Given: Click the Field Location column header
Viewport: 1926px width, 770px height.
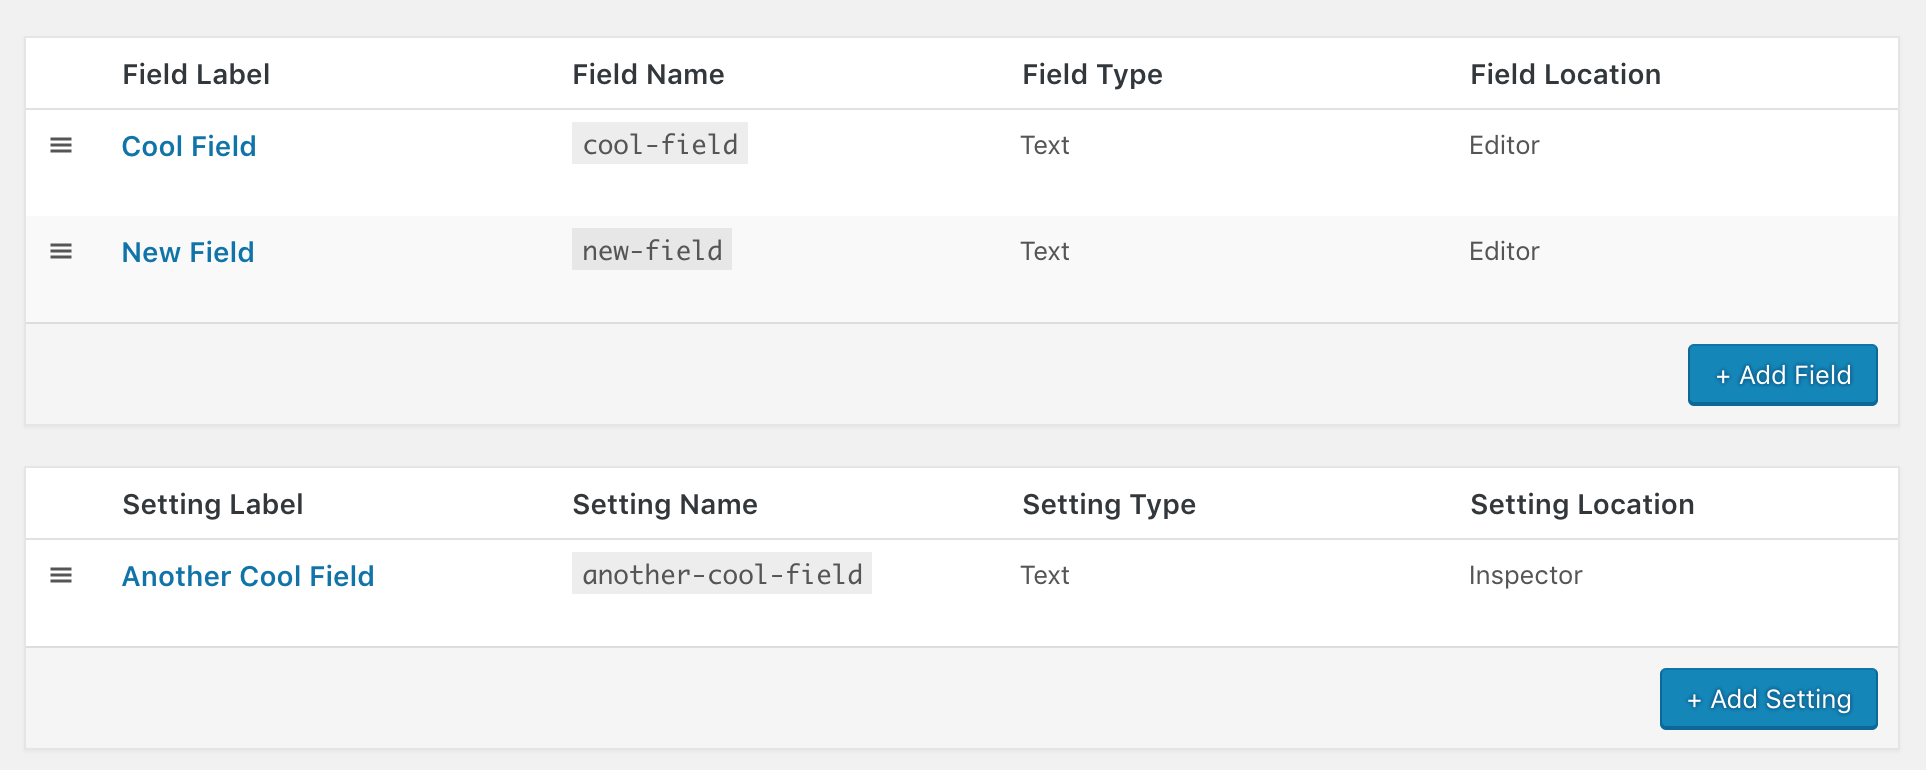Looking at the screenshot, I should point(1565,74).
